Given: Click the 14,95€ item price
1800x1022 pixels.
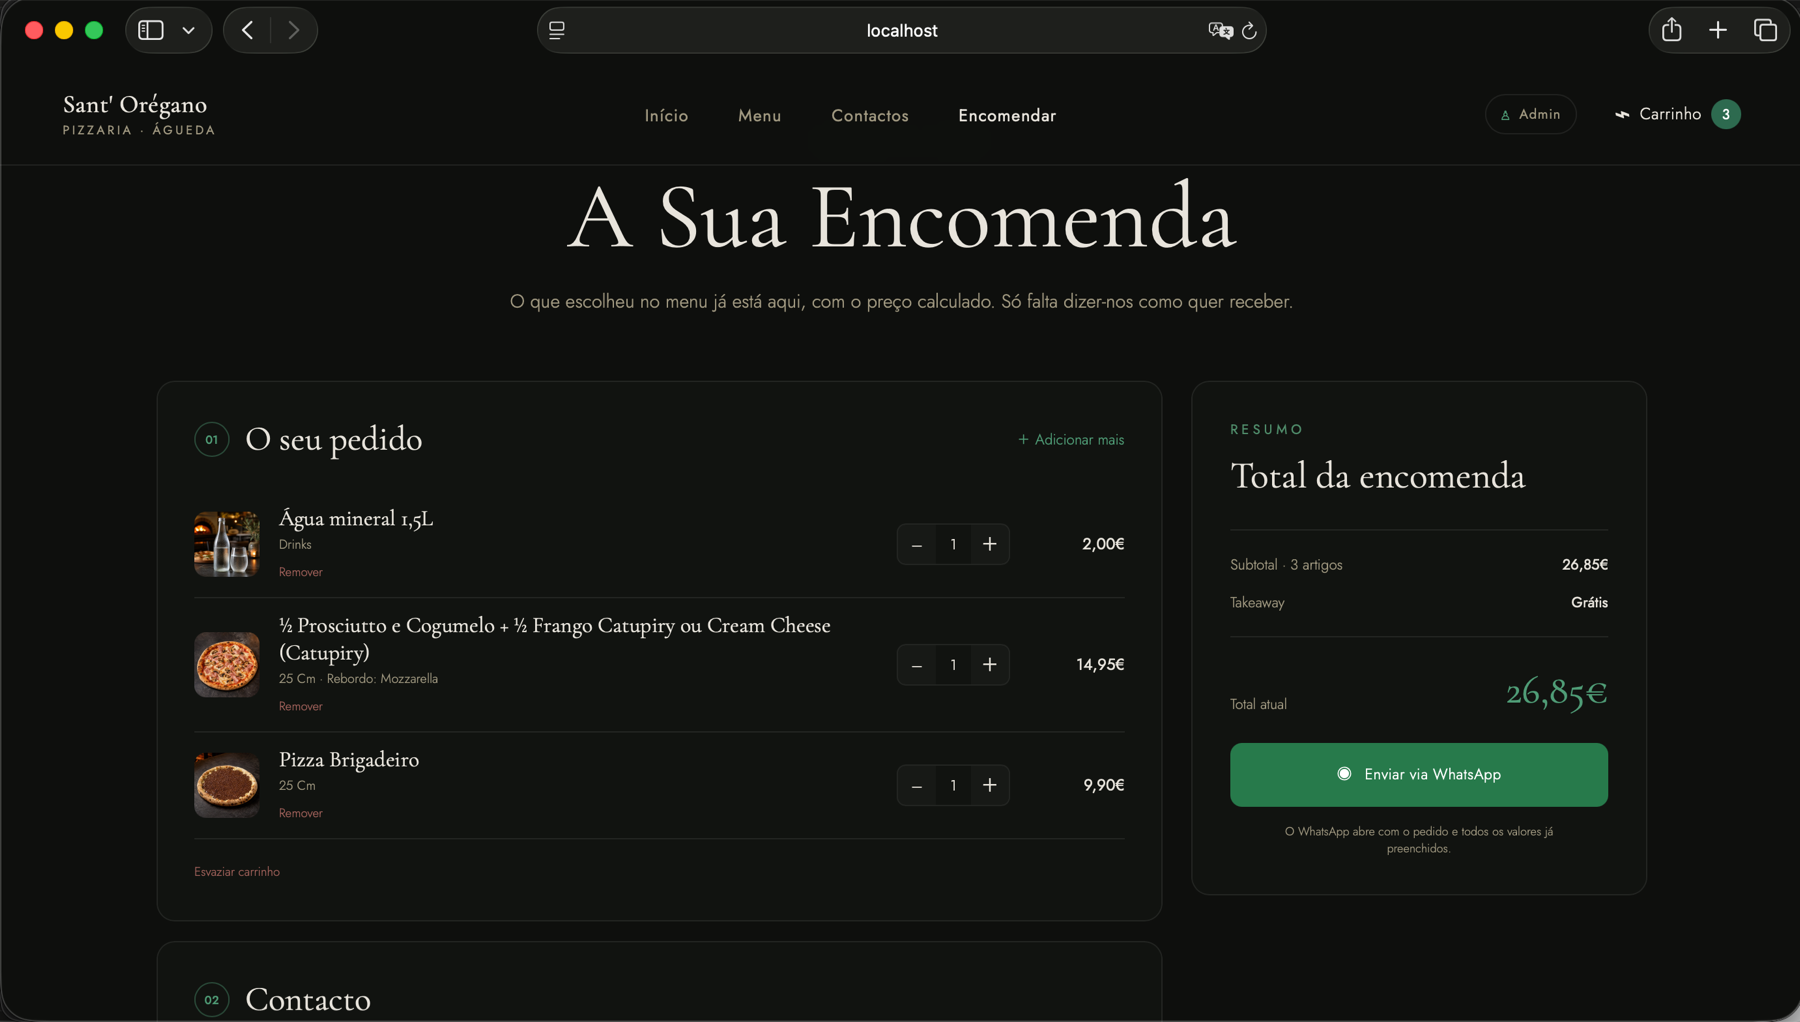Looking at the screenshot, I should [x=1100, y=665].
